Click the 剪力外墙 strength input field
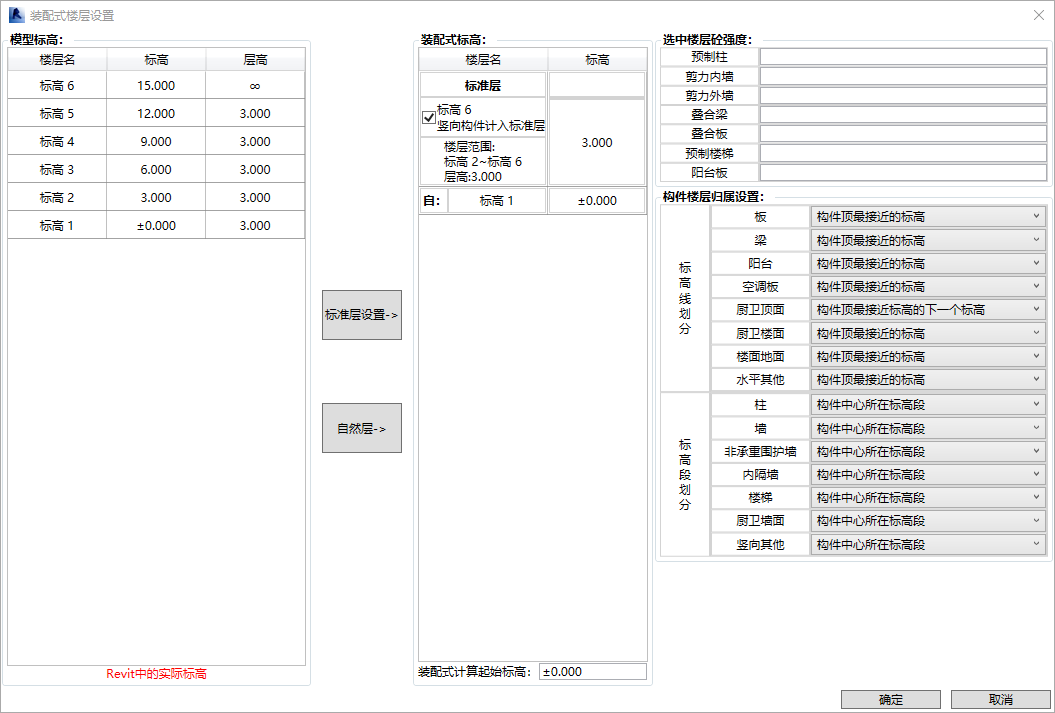The width and height of the screenshot is (1055, 713). [x=904, y=96]
